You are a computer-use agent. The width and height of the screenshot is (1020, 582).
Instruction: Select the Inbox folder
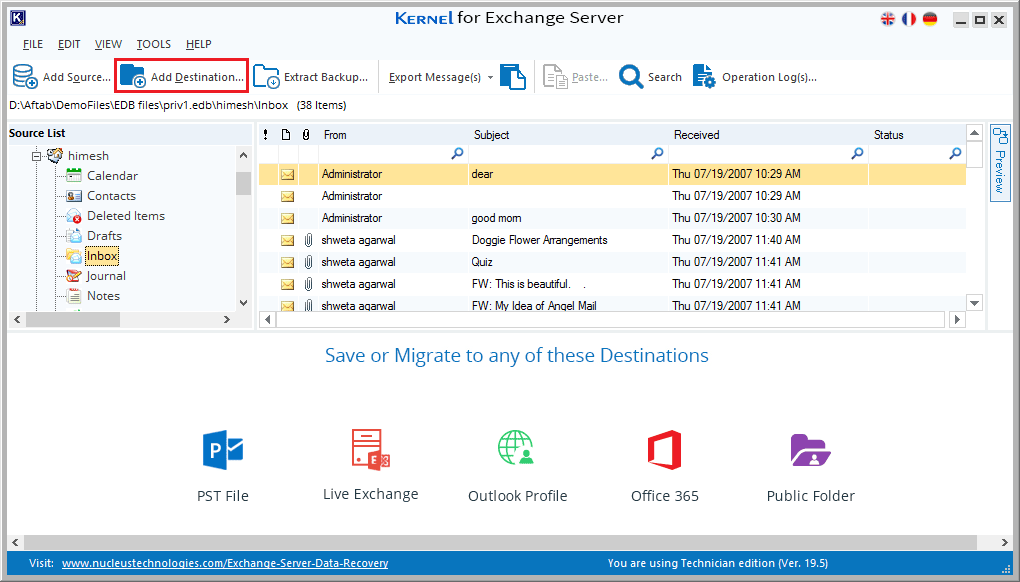pos(102,256)
